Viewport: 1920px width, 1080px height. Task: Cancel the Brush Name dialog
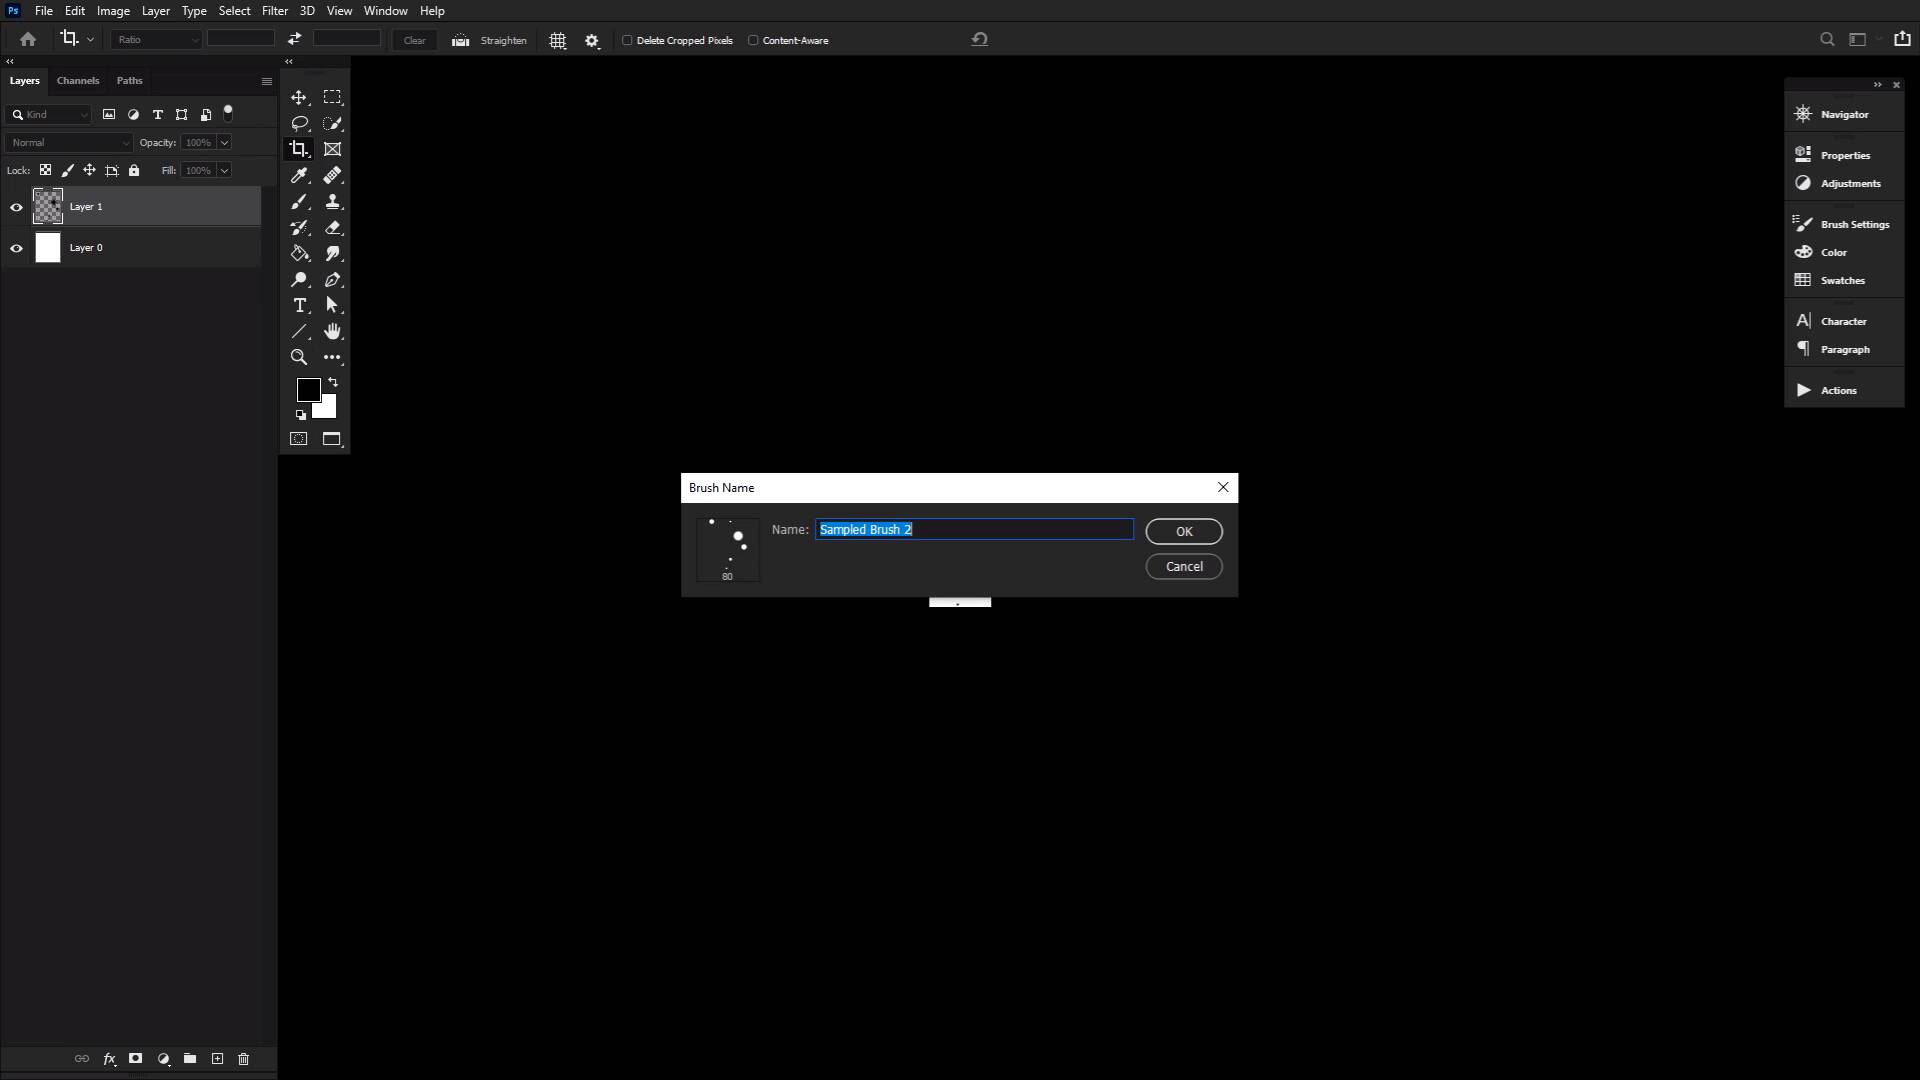click(1183, 566)
